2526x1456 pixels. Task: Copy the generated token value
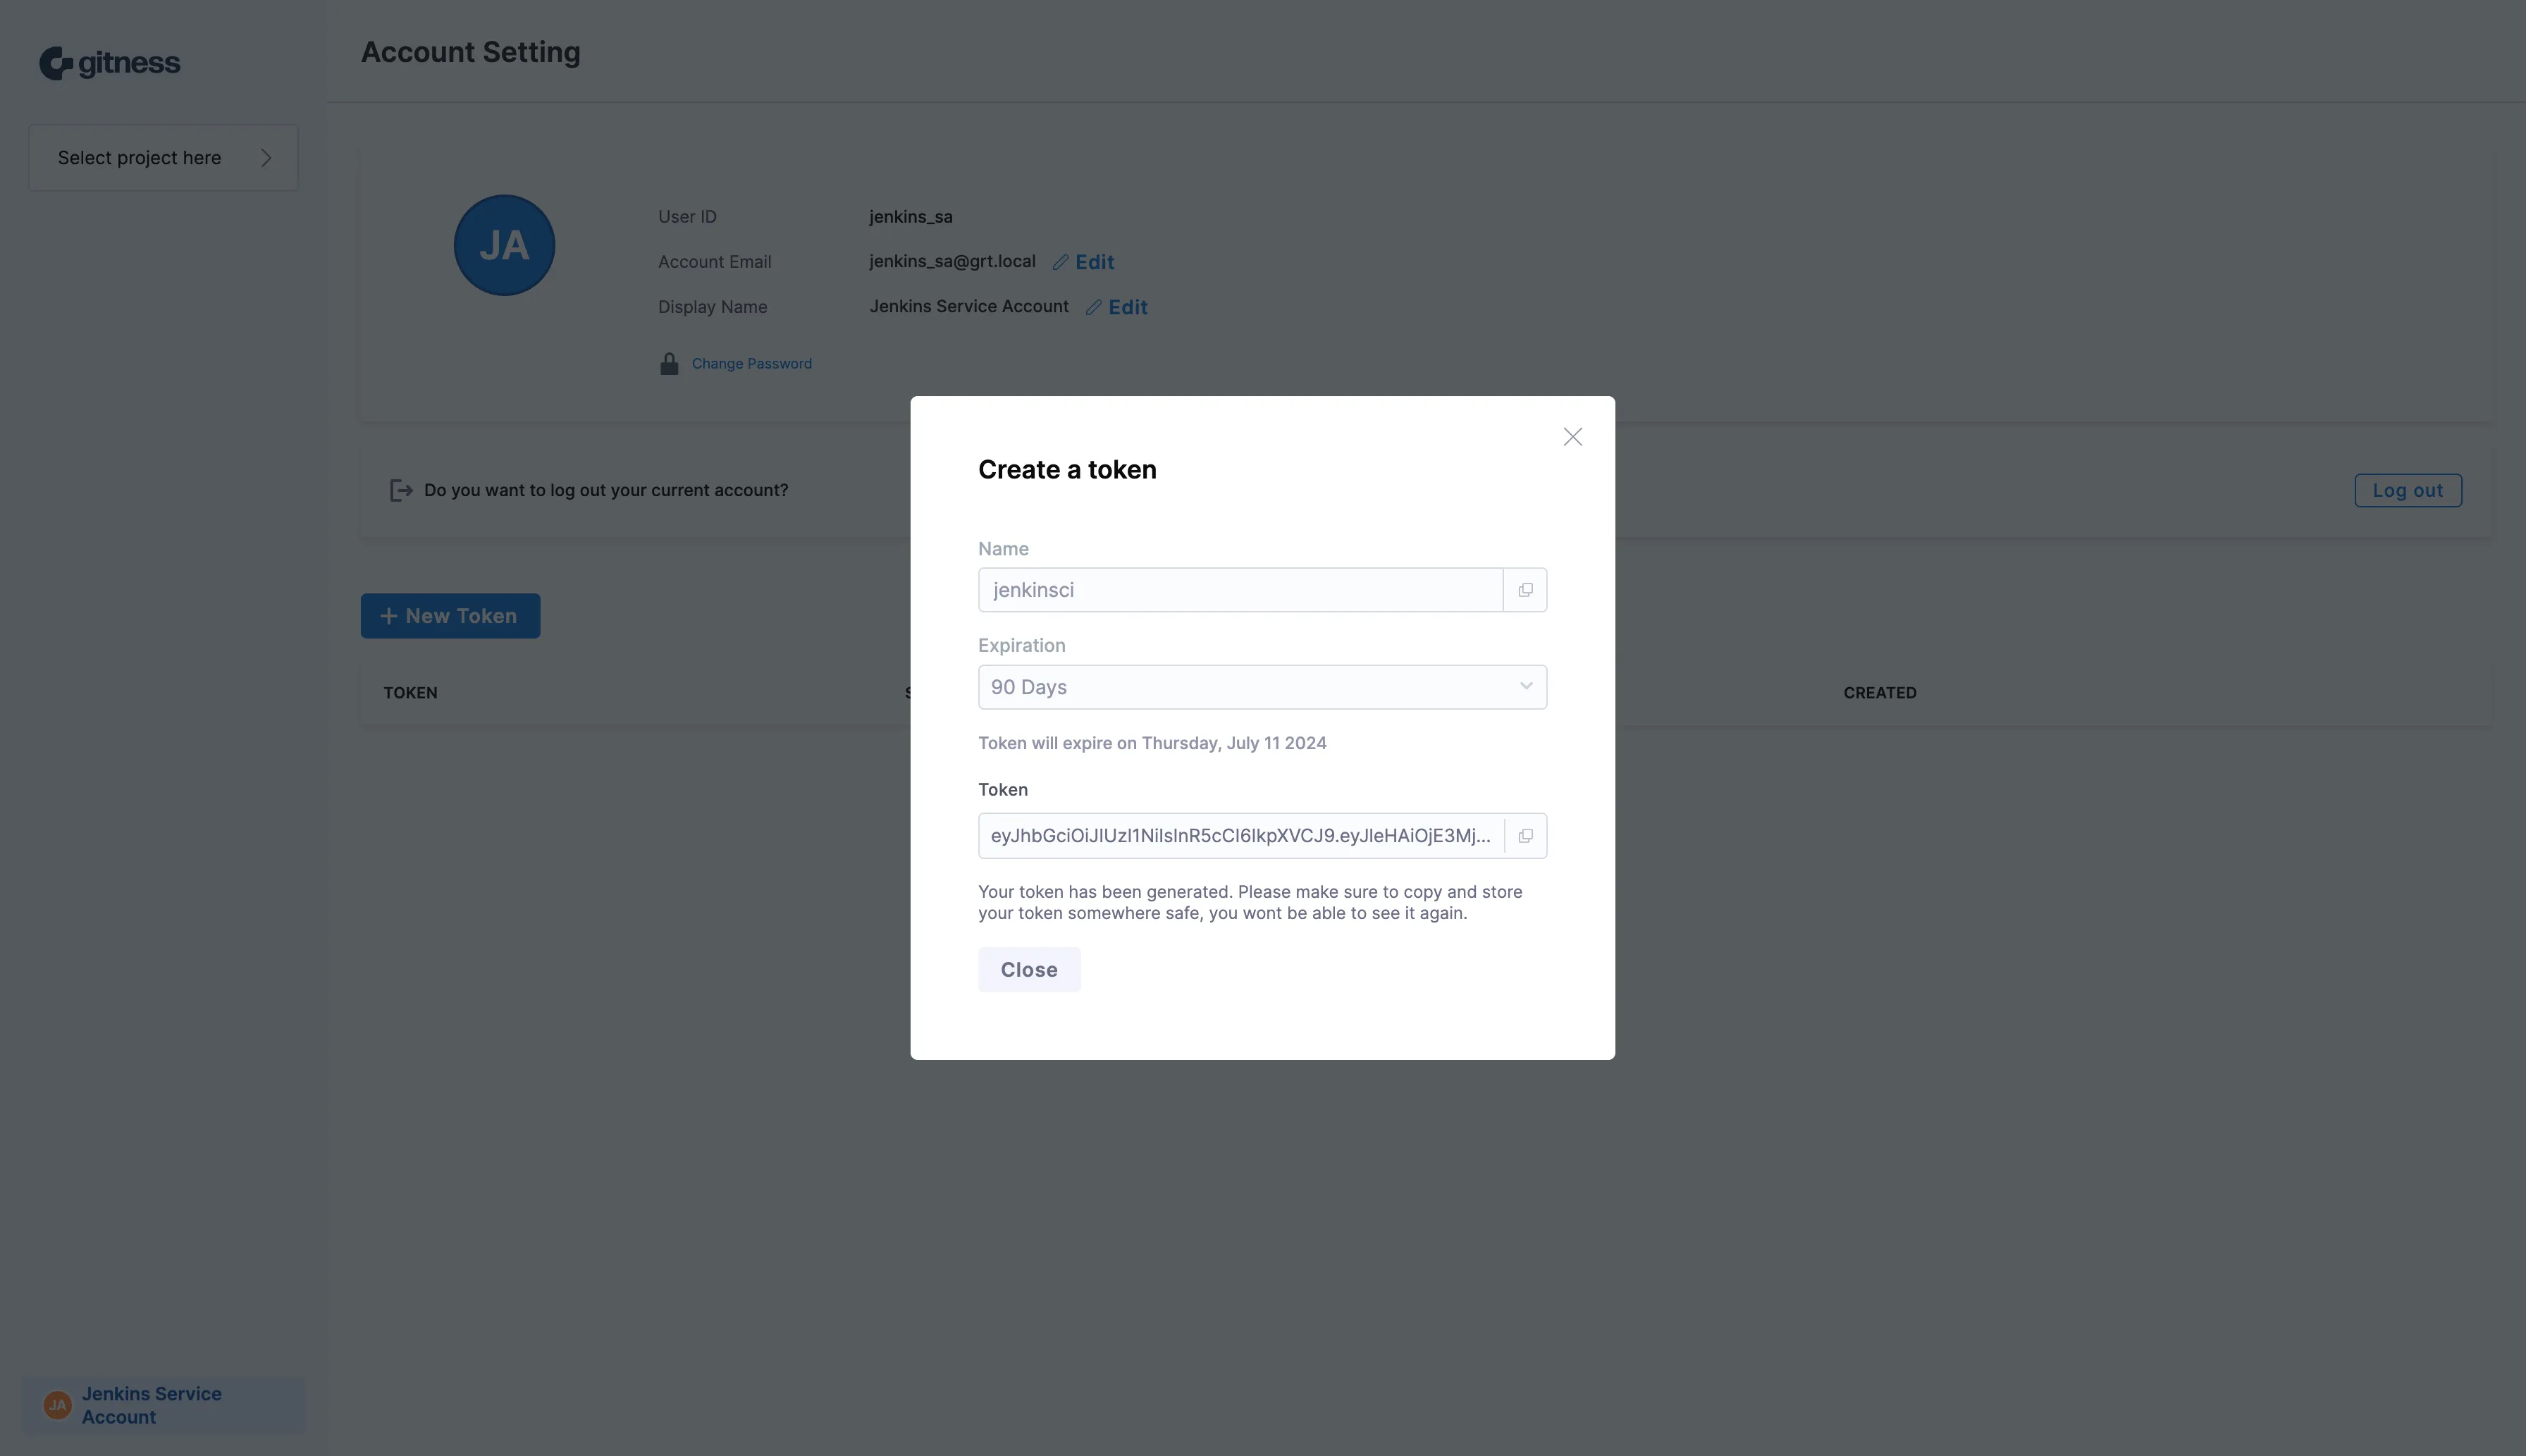1525,836
